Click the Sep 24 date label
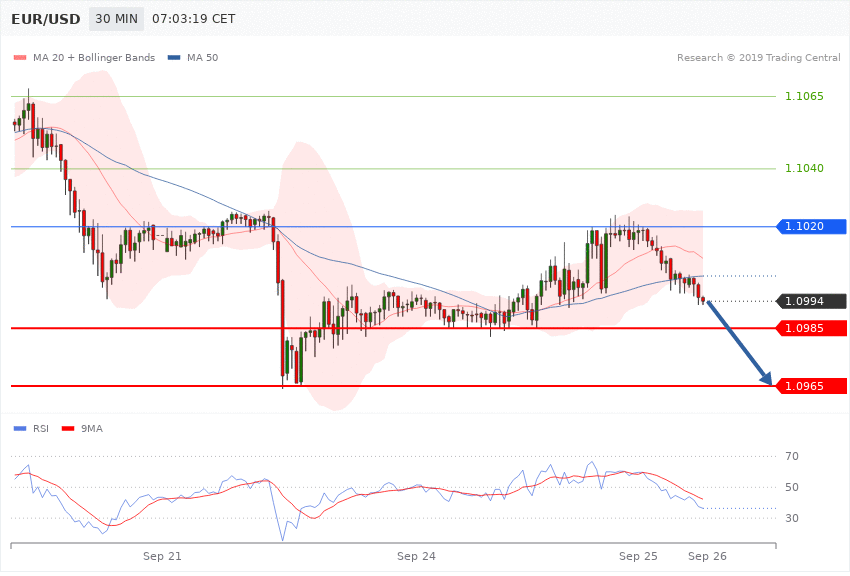 [416, 556]
